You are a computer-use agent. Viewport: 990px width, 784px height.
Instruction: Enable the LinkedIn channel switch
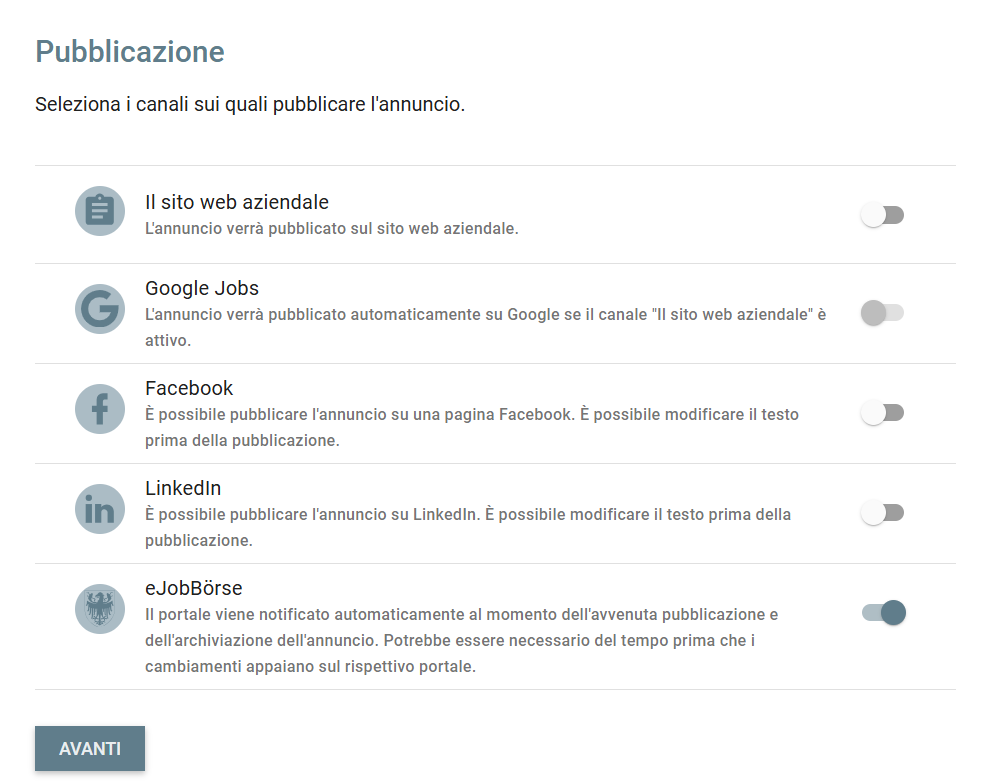(882, 513)
